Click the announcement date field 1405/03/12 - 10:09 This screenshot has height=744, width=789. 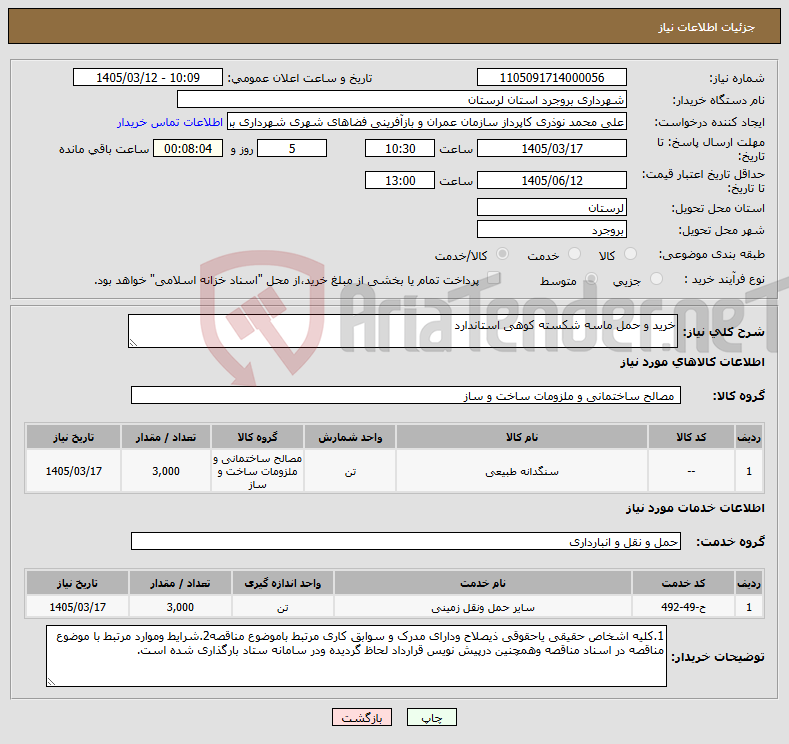coord(147,77)
